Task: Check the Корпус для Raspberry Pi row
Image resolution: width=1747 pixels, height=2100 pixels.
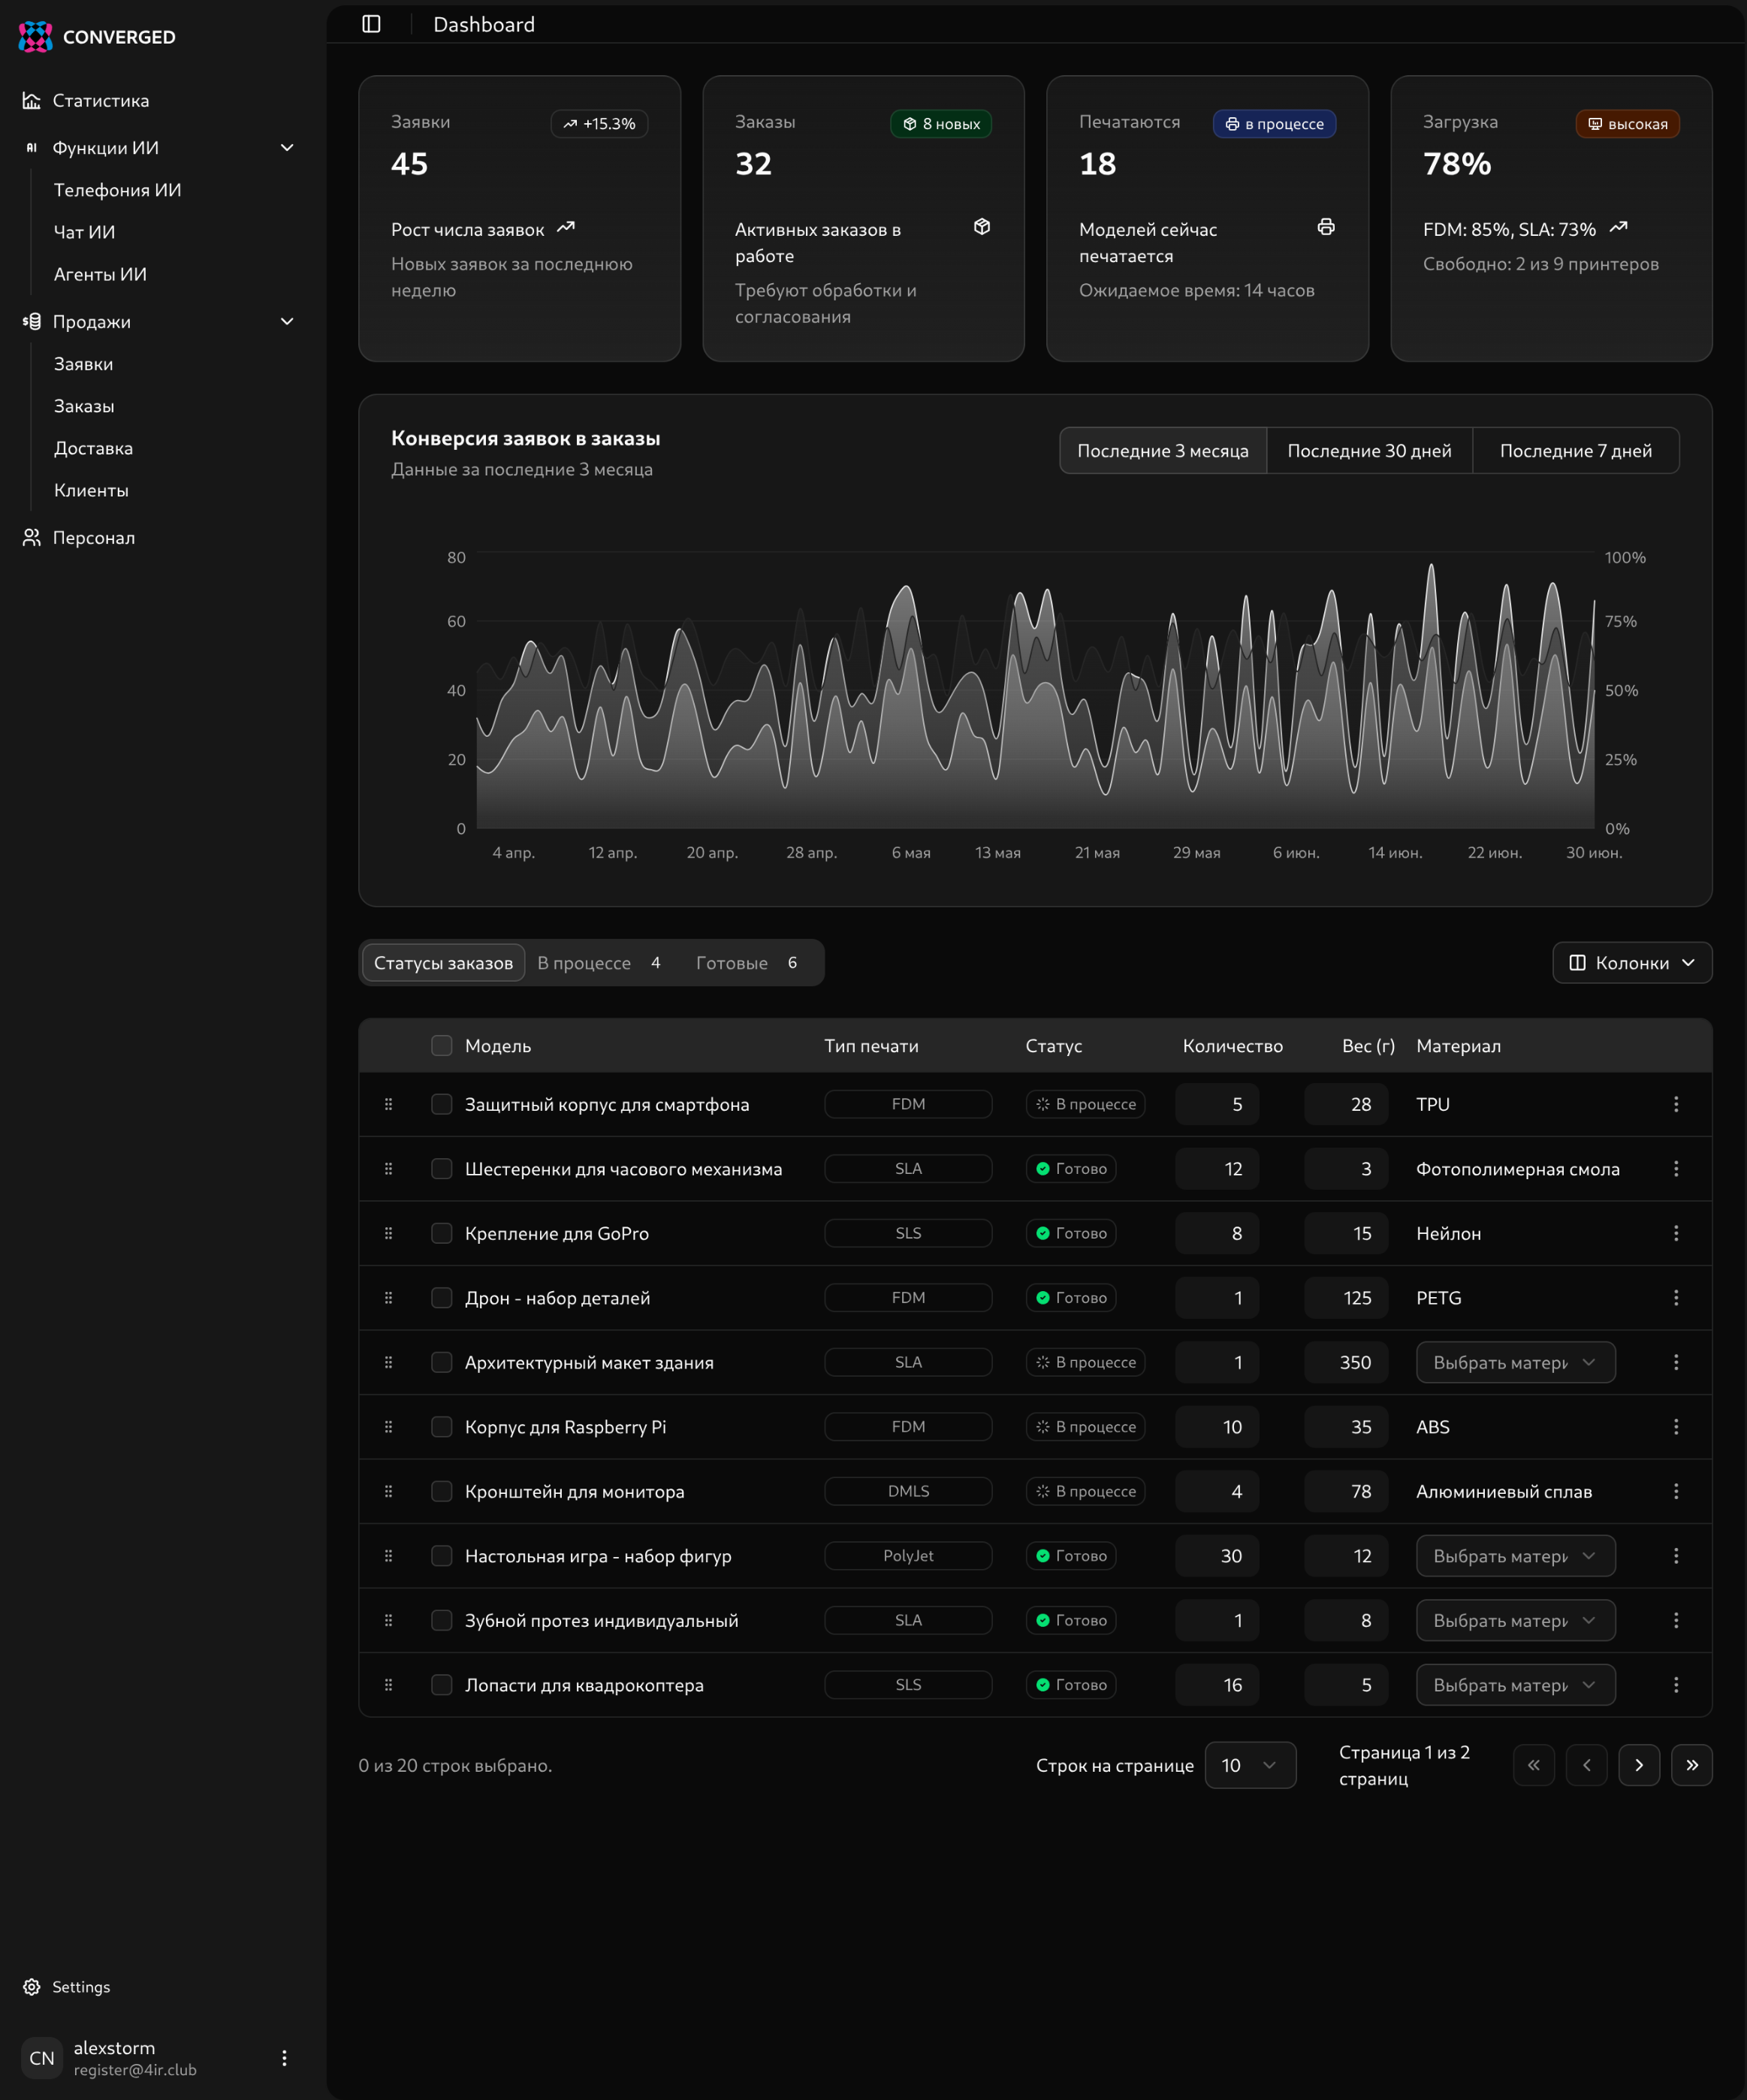Action: (x=441, y=1427)
